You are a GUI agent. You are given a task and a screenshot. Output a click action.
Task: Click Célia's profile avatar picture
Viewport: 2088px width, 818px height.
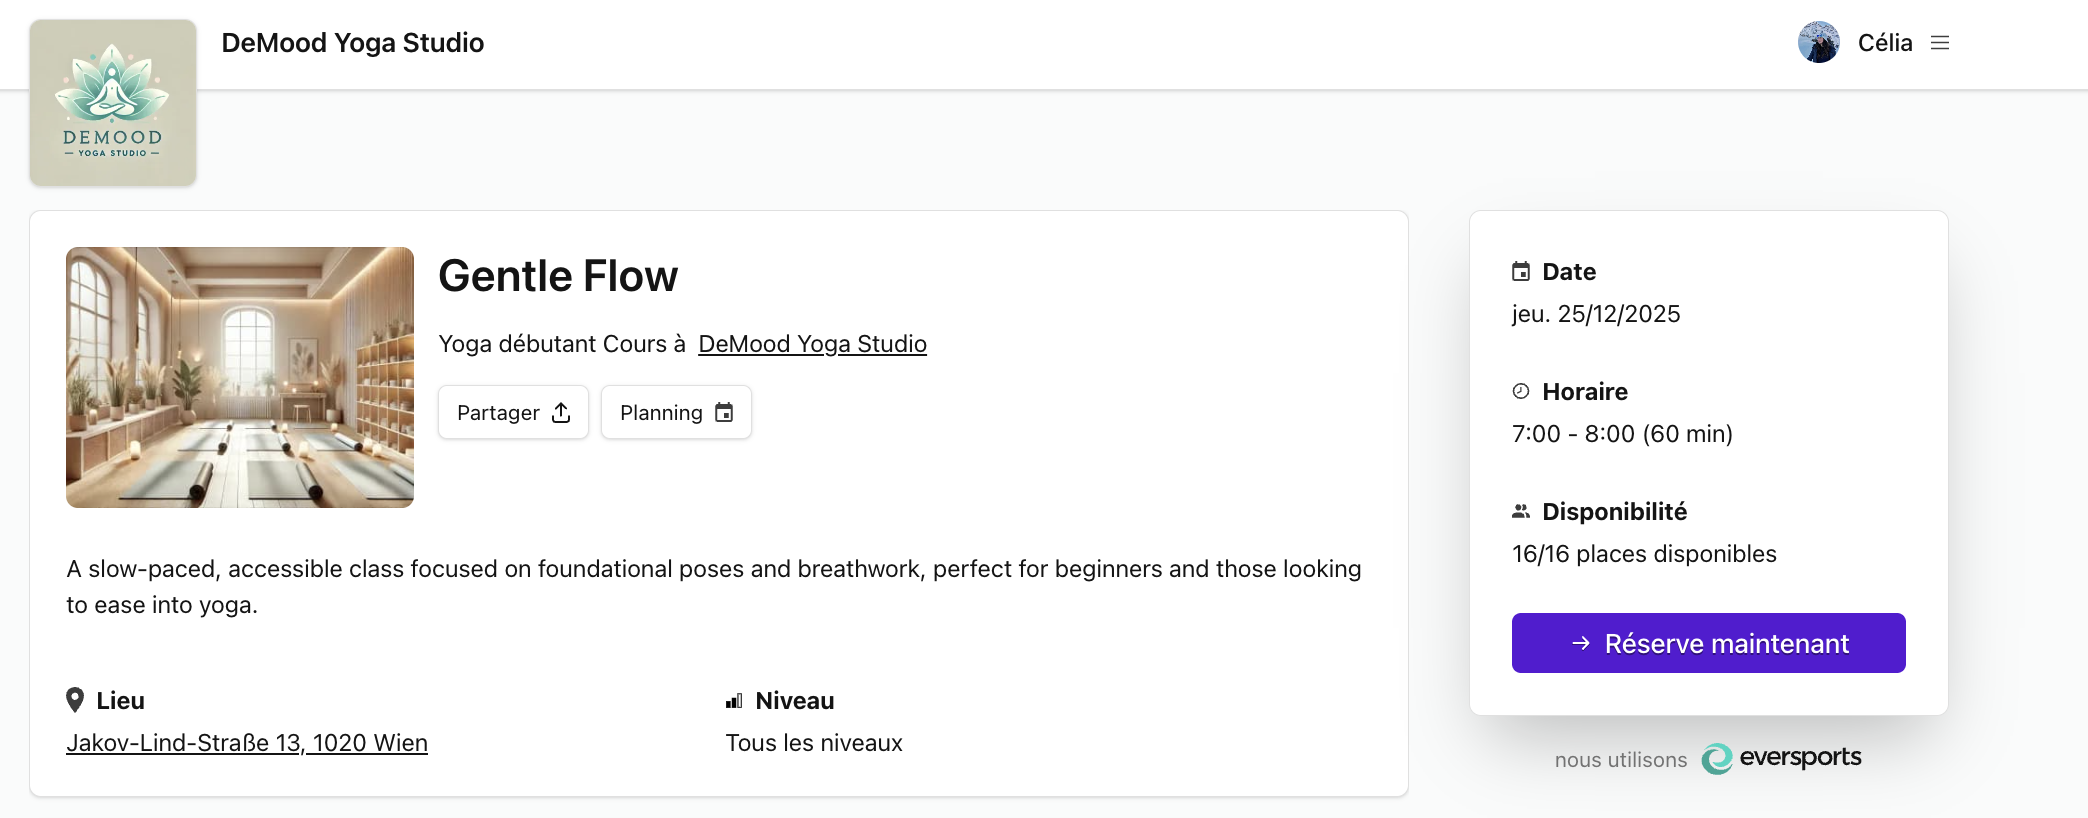pos(1818,43)
